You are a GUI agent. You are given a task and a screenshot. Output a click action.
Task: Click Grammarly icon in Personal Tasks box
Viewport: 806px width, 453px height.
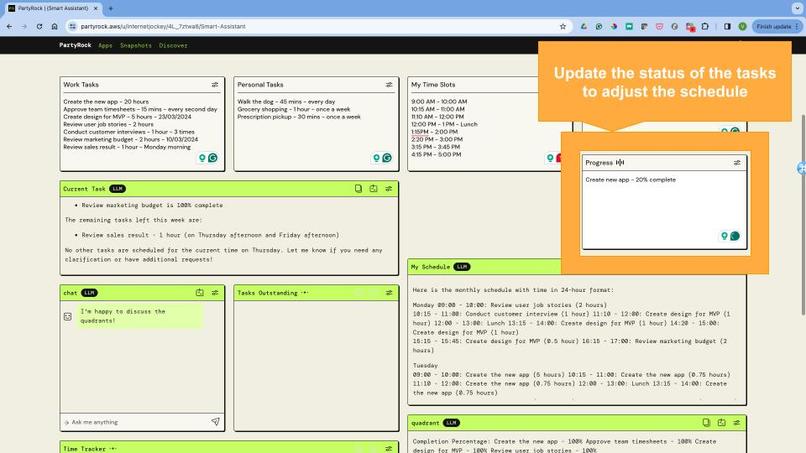pos(387,158)
